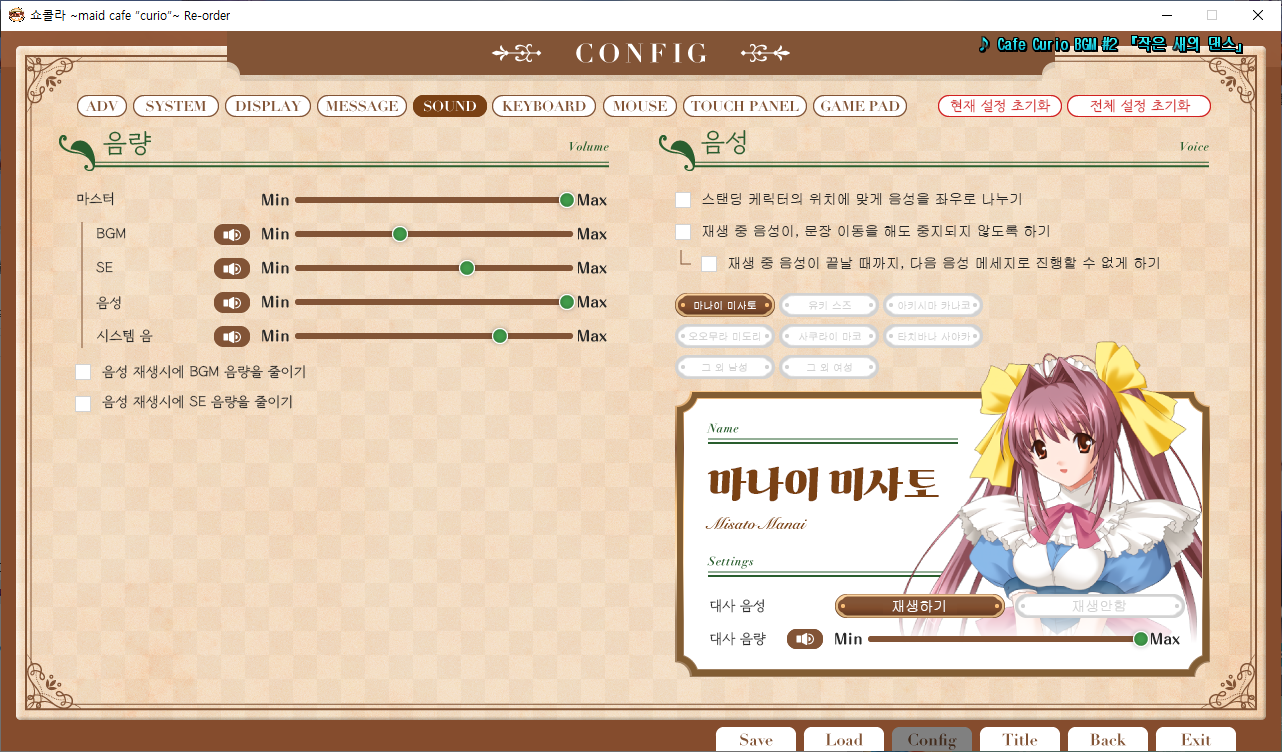The image size is (1282, 752).
Task: Click the 마스터 volume slider handle
Action: 567,200
